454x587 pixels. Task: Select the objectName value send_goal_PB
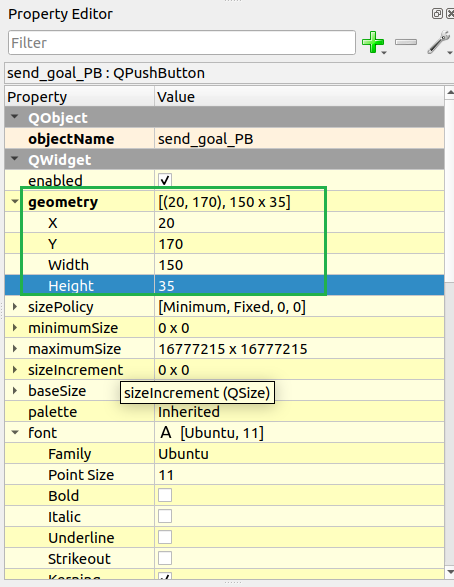205,139
